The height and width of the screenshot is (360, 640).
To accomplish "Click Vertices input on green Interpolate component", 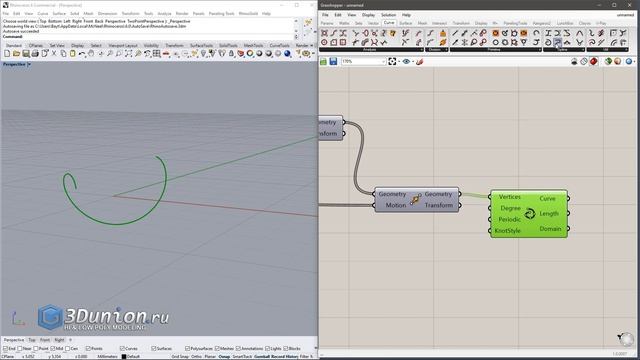I will [509, 197].
